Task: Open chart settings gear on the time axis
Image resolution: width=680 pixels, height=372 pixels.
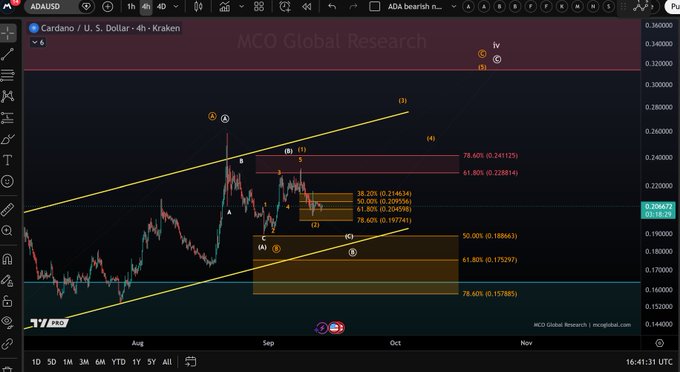Action: pyautogui.click(x=660, y=343)
